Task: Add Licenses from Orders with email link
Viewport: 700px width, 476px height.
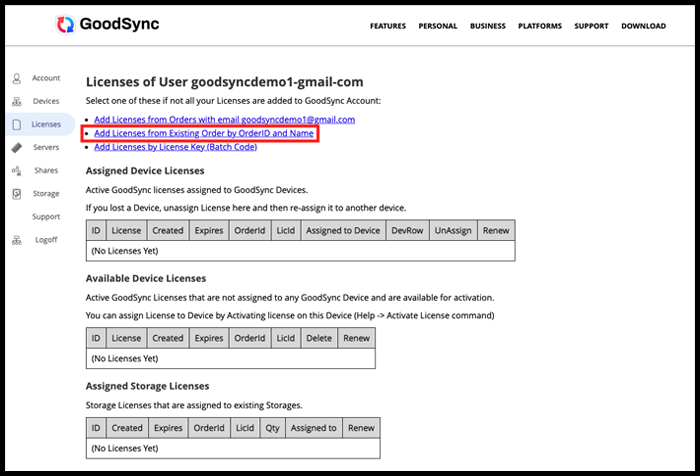Action: (224, 120)
